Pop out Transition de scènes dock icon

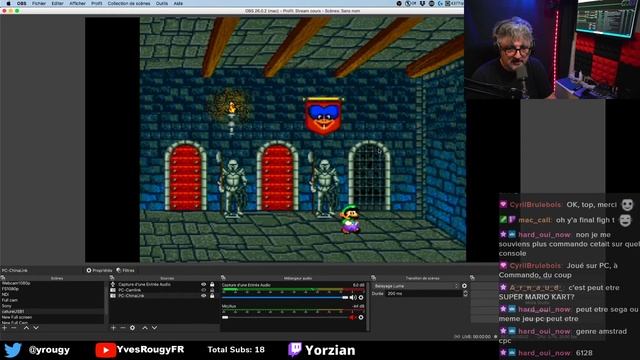pyautogui.click(x=373, y=278)
